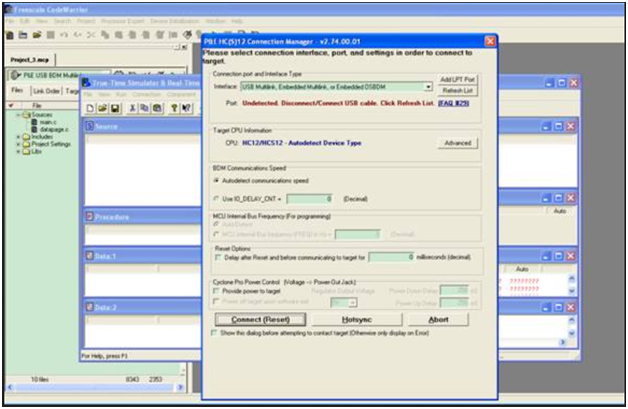
Task: Enable Delay after Reset checkbox
Action: (218, 258)
